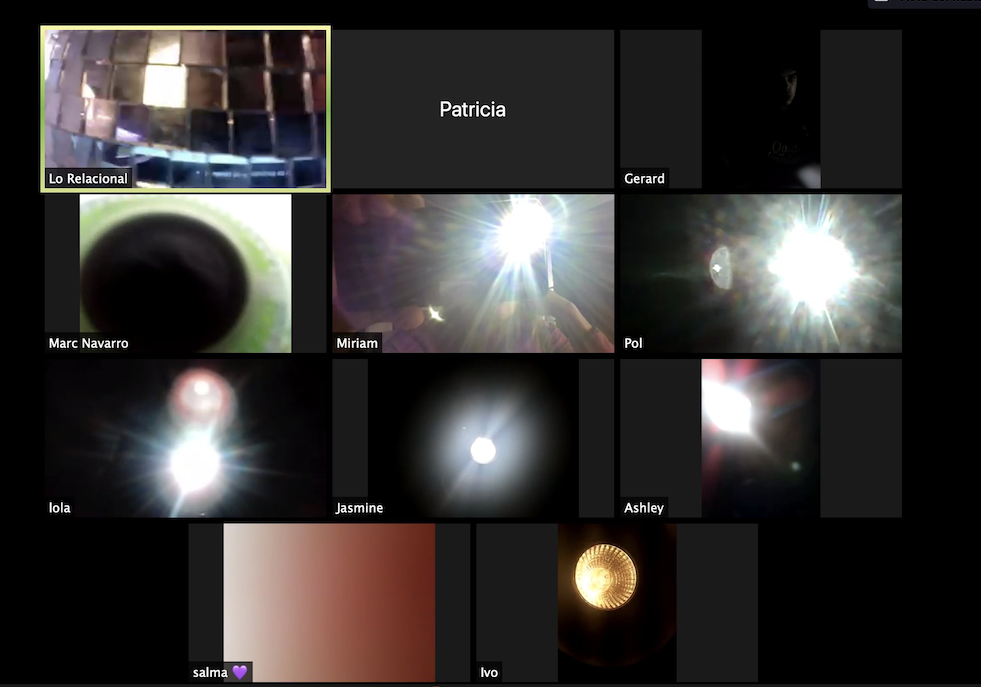Click the "Jasmine" name label

(x=359, y=508)
